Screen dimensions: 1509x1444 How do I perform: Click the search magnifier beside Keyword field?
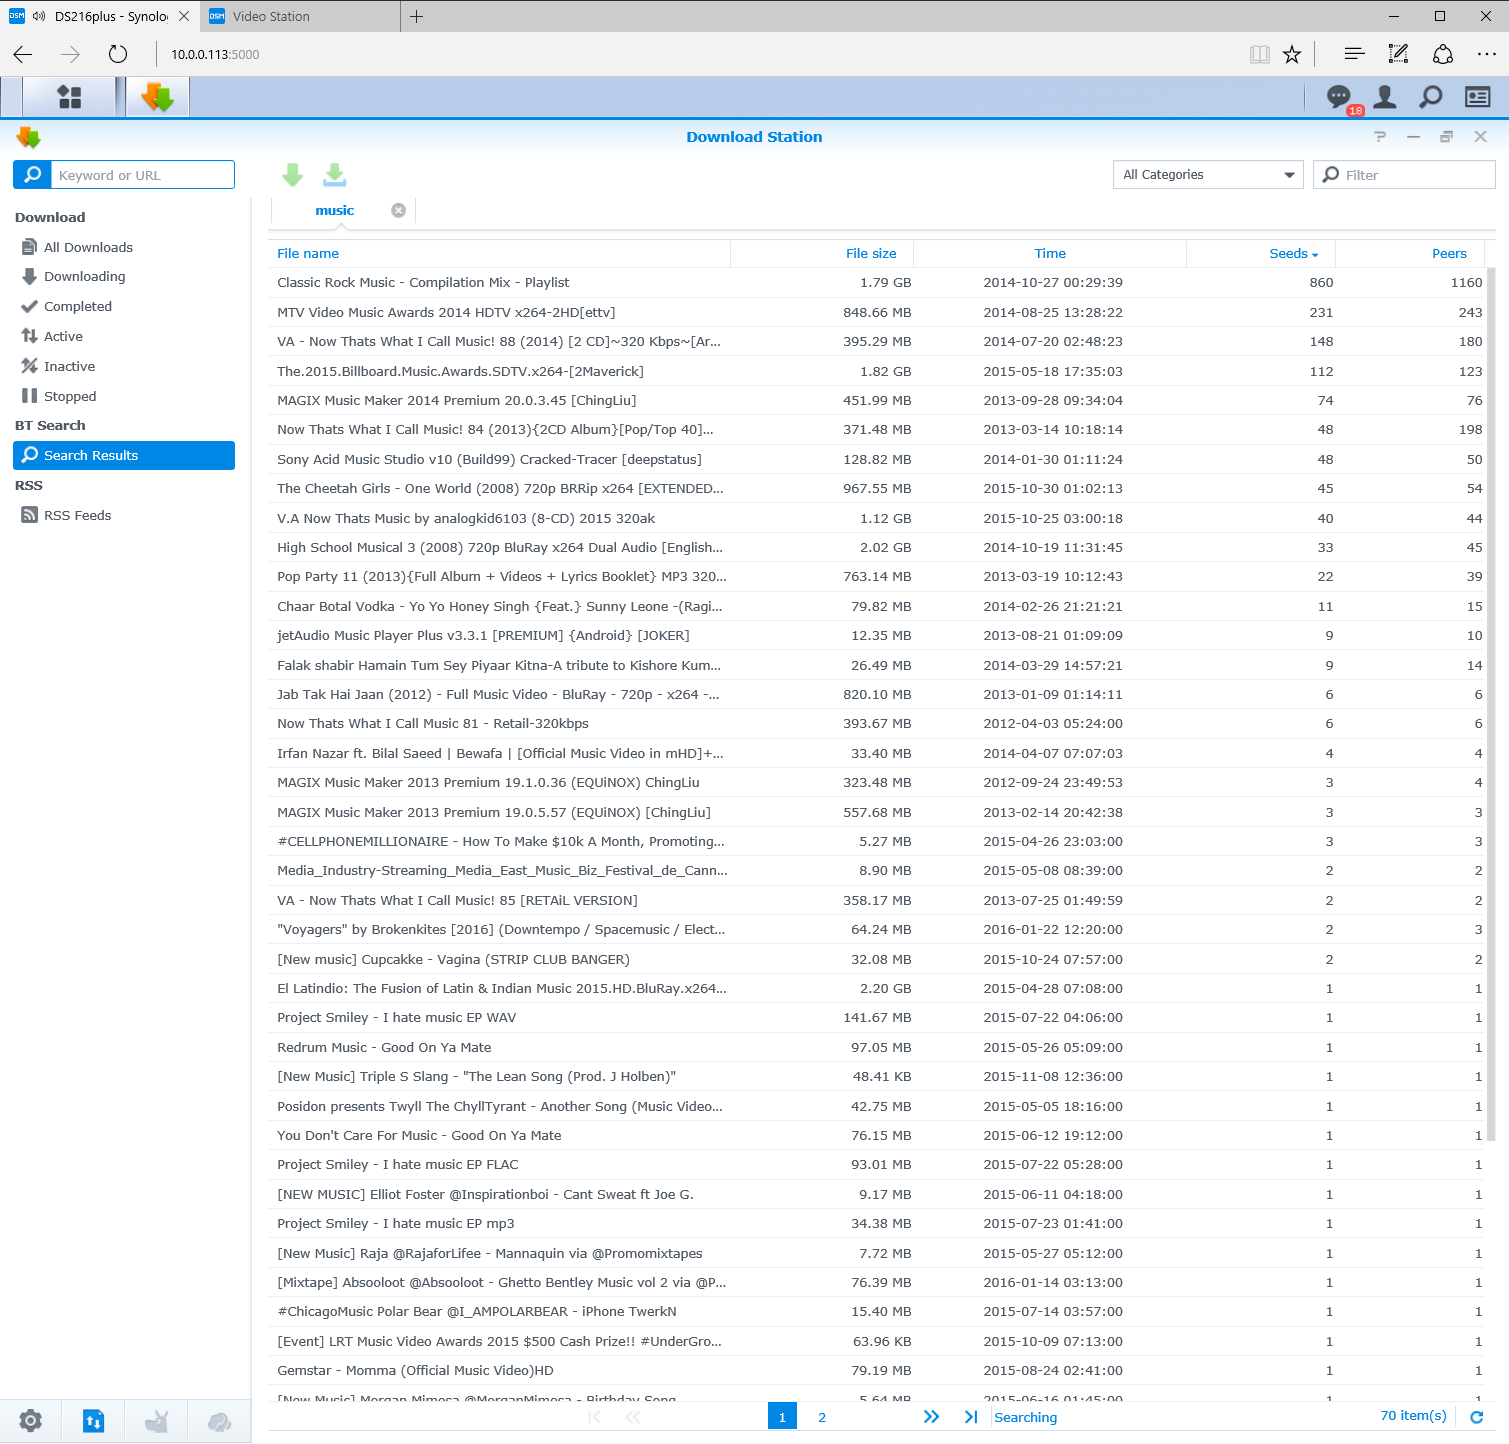tap(32, 175)
